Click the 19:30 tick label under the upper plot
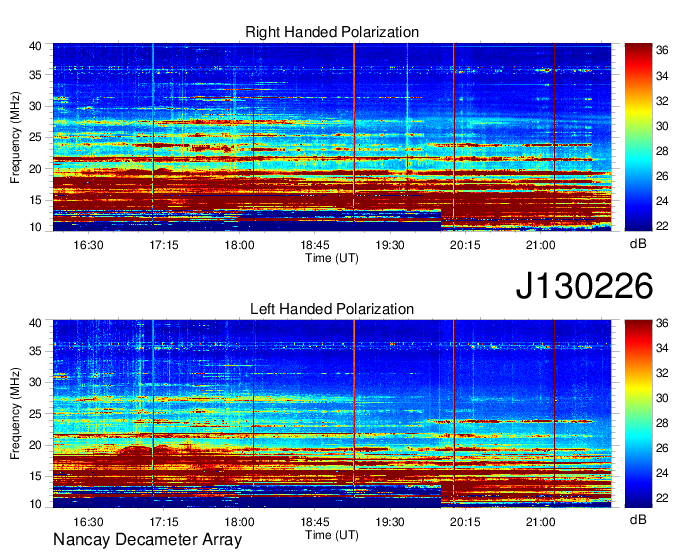This screenshot has width=680, height=552. tap(390, 245)
